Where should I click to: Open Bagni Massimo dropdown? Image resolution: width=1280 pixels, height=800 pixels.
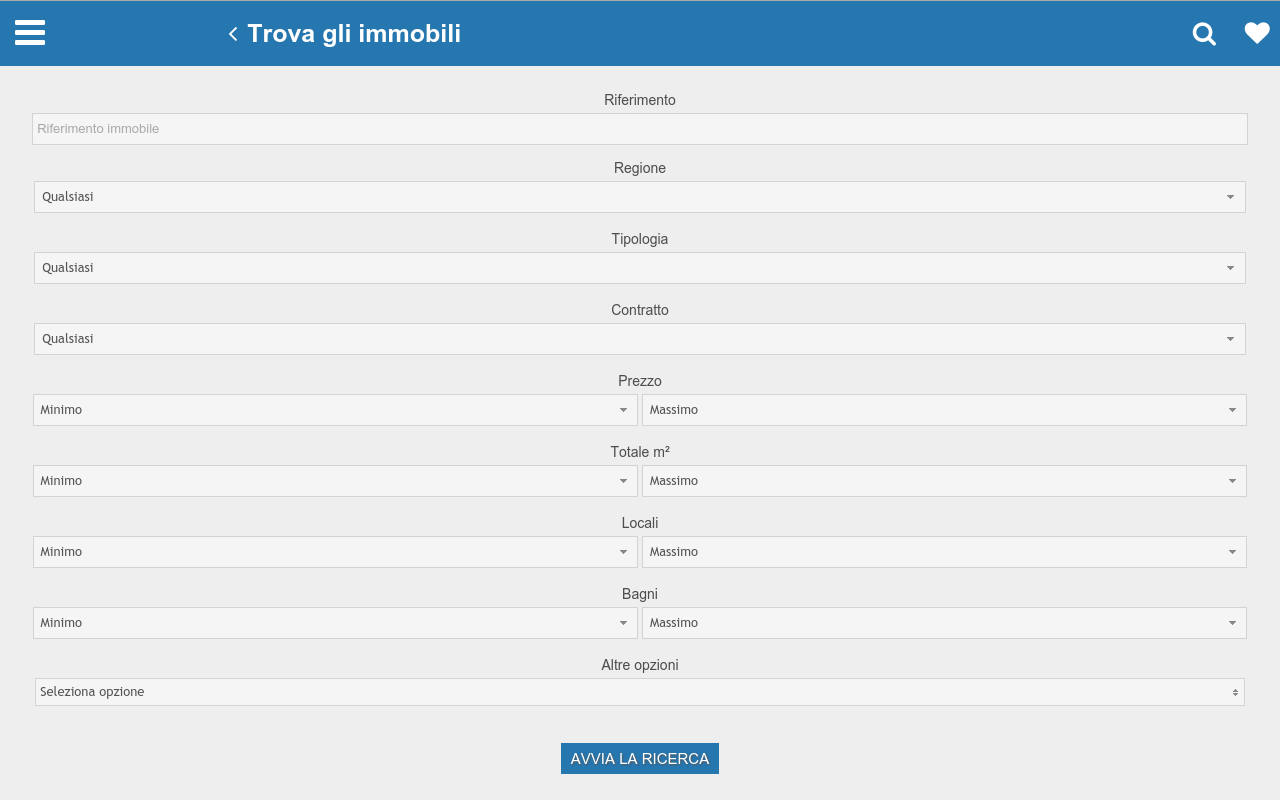[x=944, y=623]
